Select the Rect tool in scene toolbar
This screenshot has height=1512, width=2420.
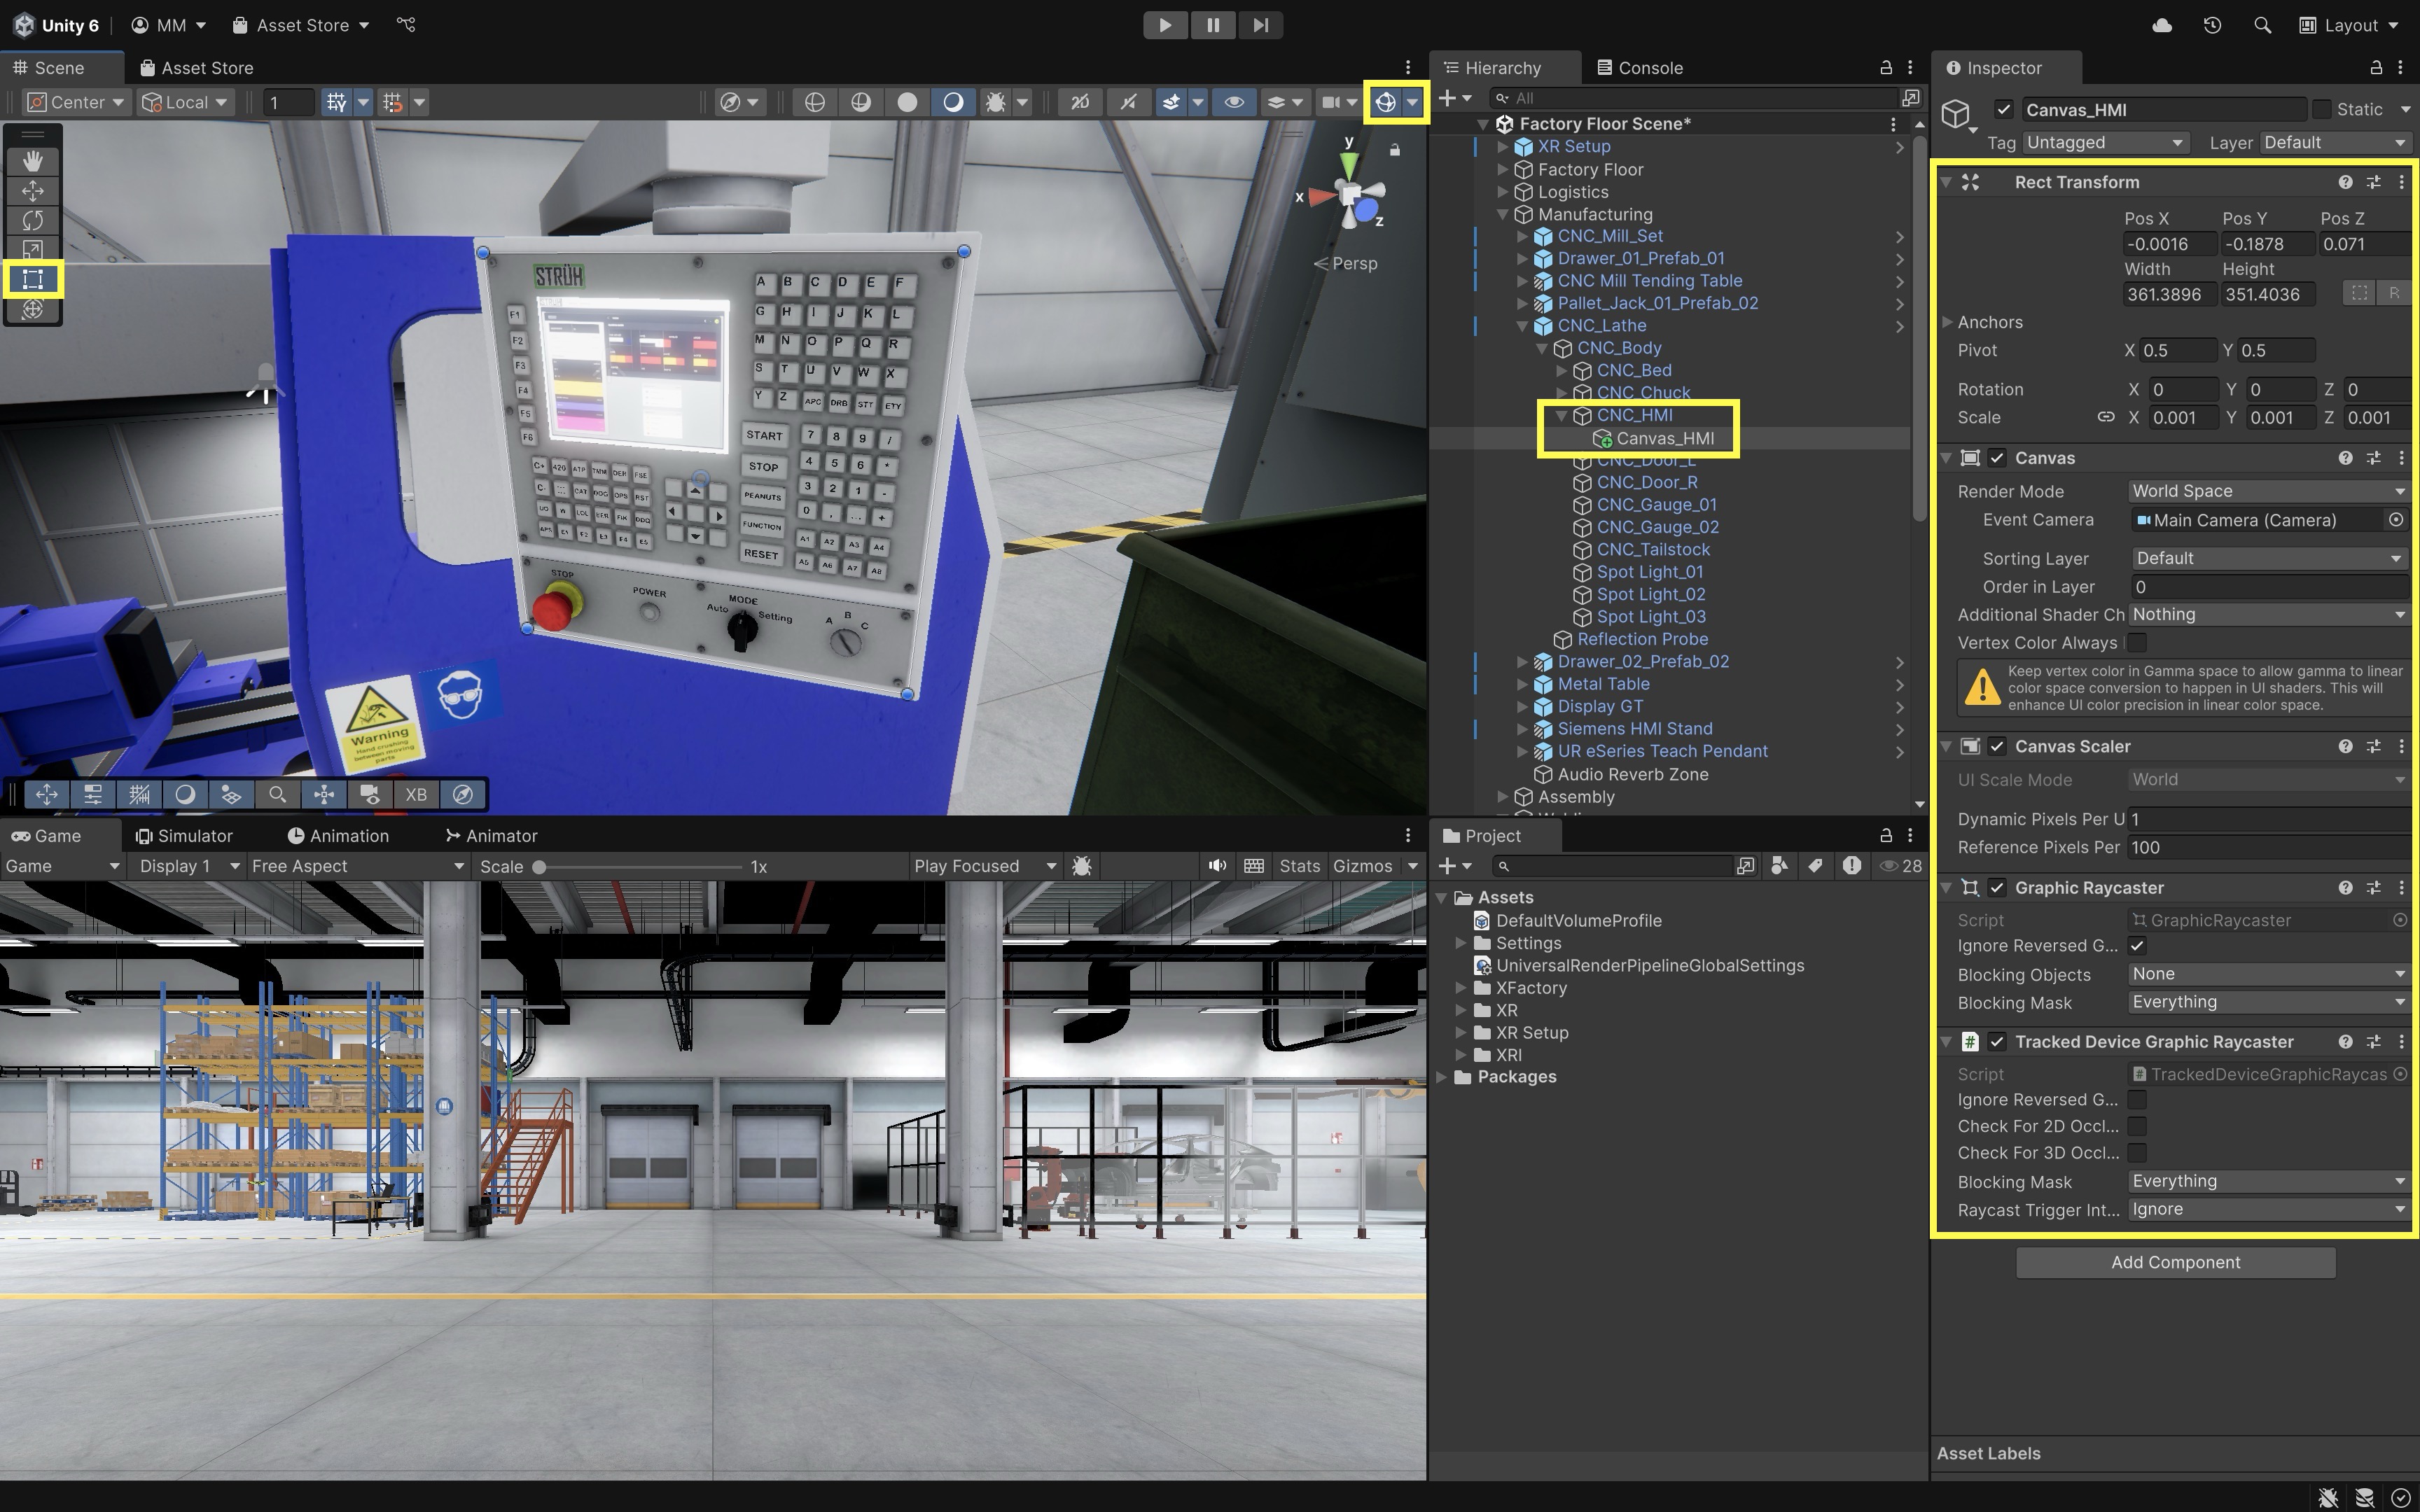[32, 279]
